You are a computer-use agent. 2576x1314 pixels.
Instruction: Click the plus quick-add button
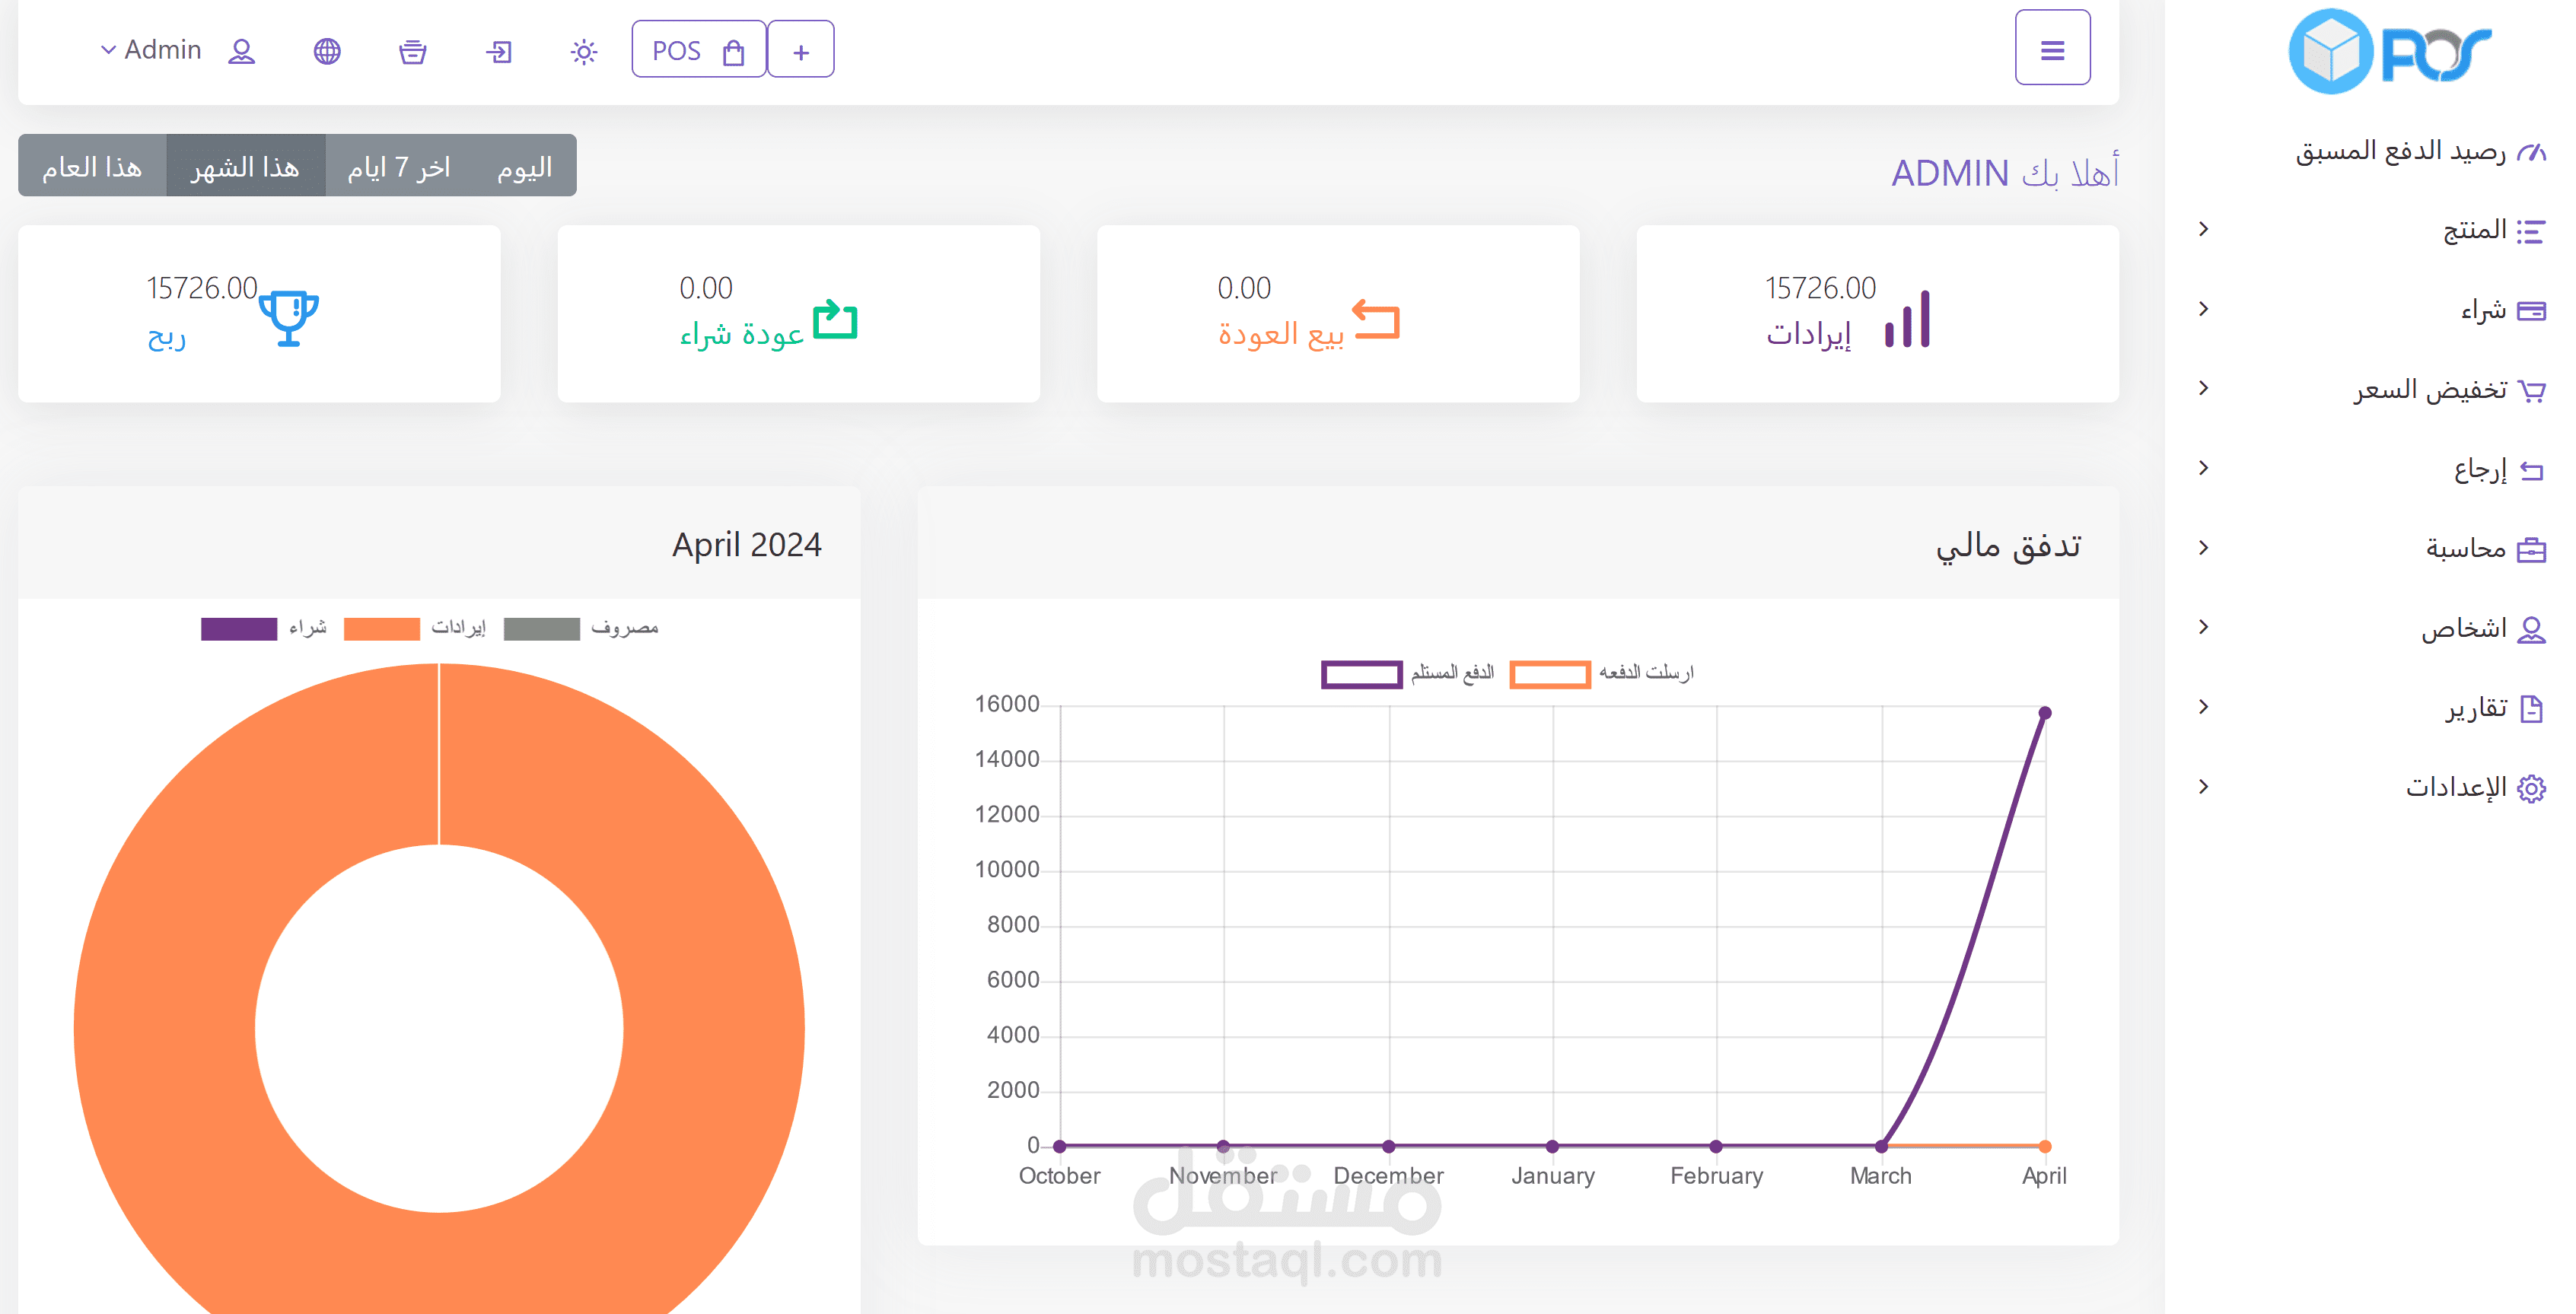[x=801, y=50]
